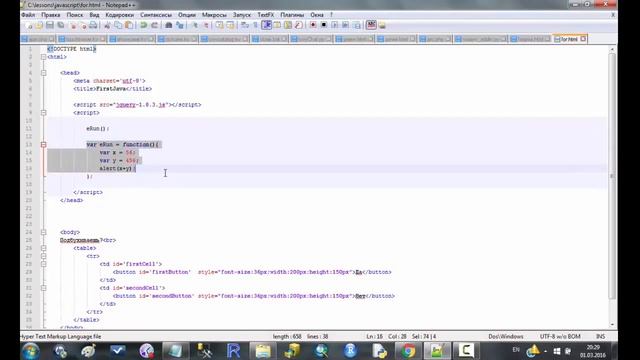The image size is (640, 360).
Task: Click the closing </script> tag on line 19
Action: [x=88, y=192]
